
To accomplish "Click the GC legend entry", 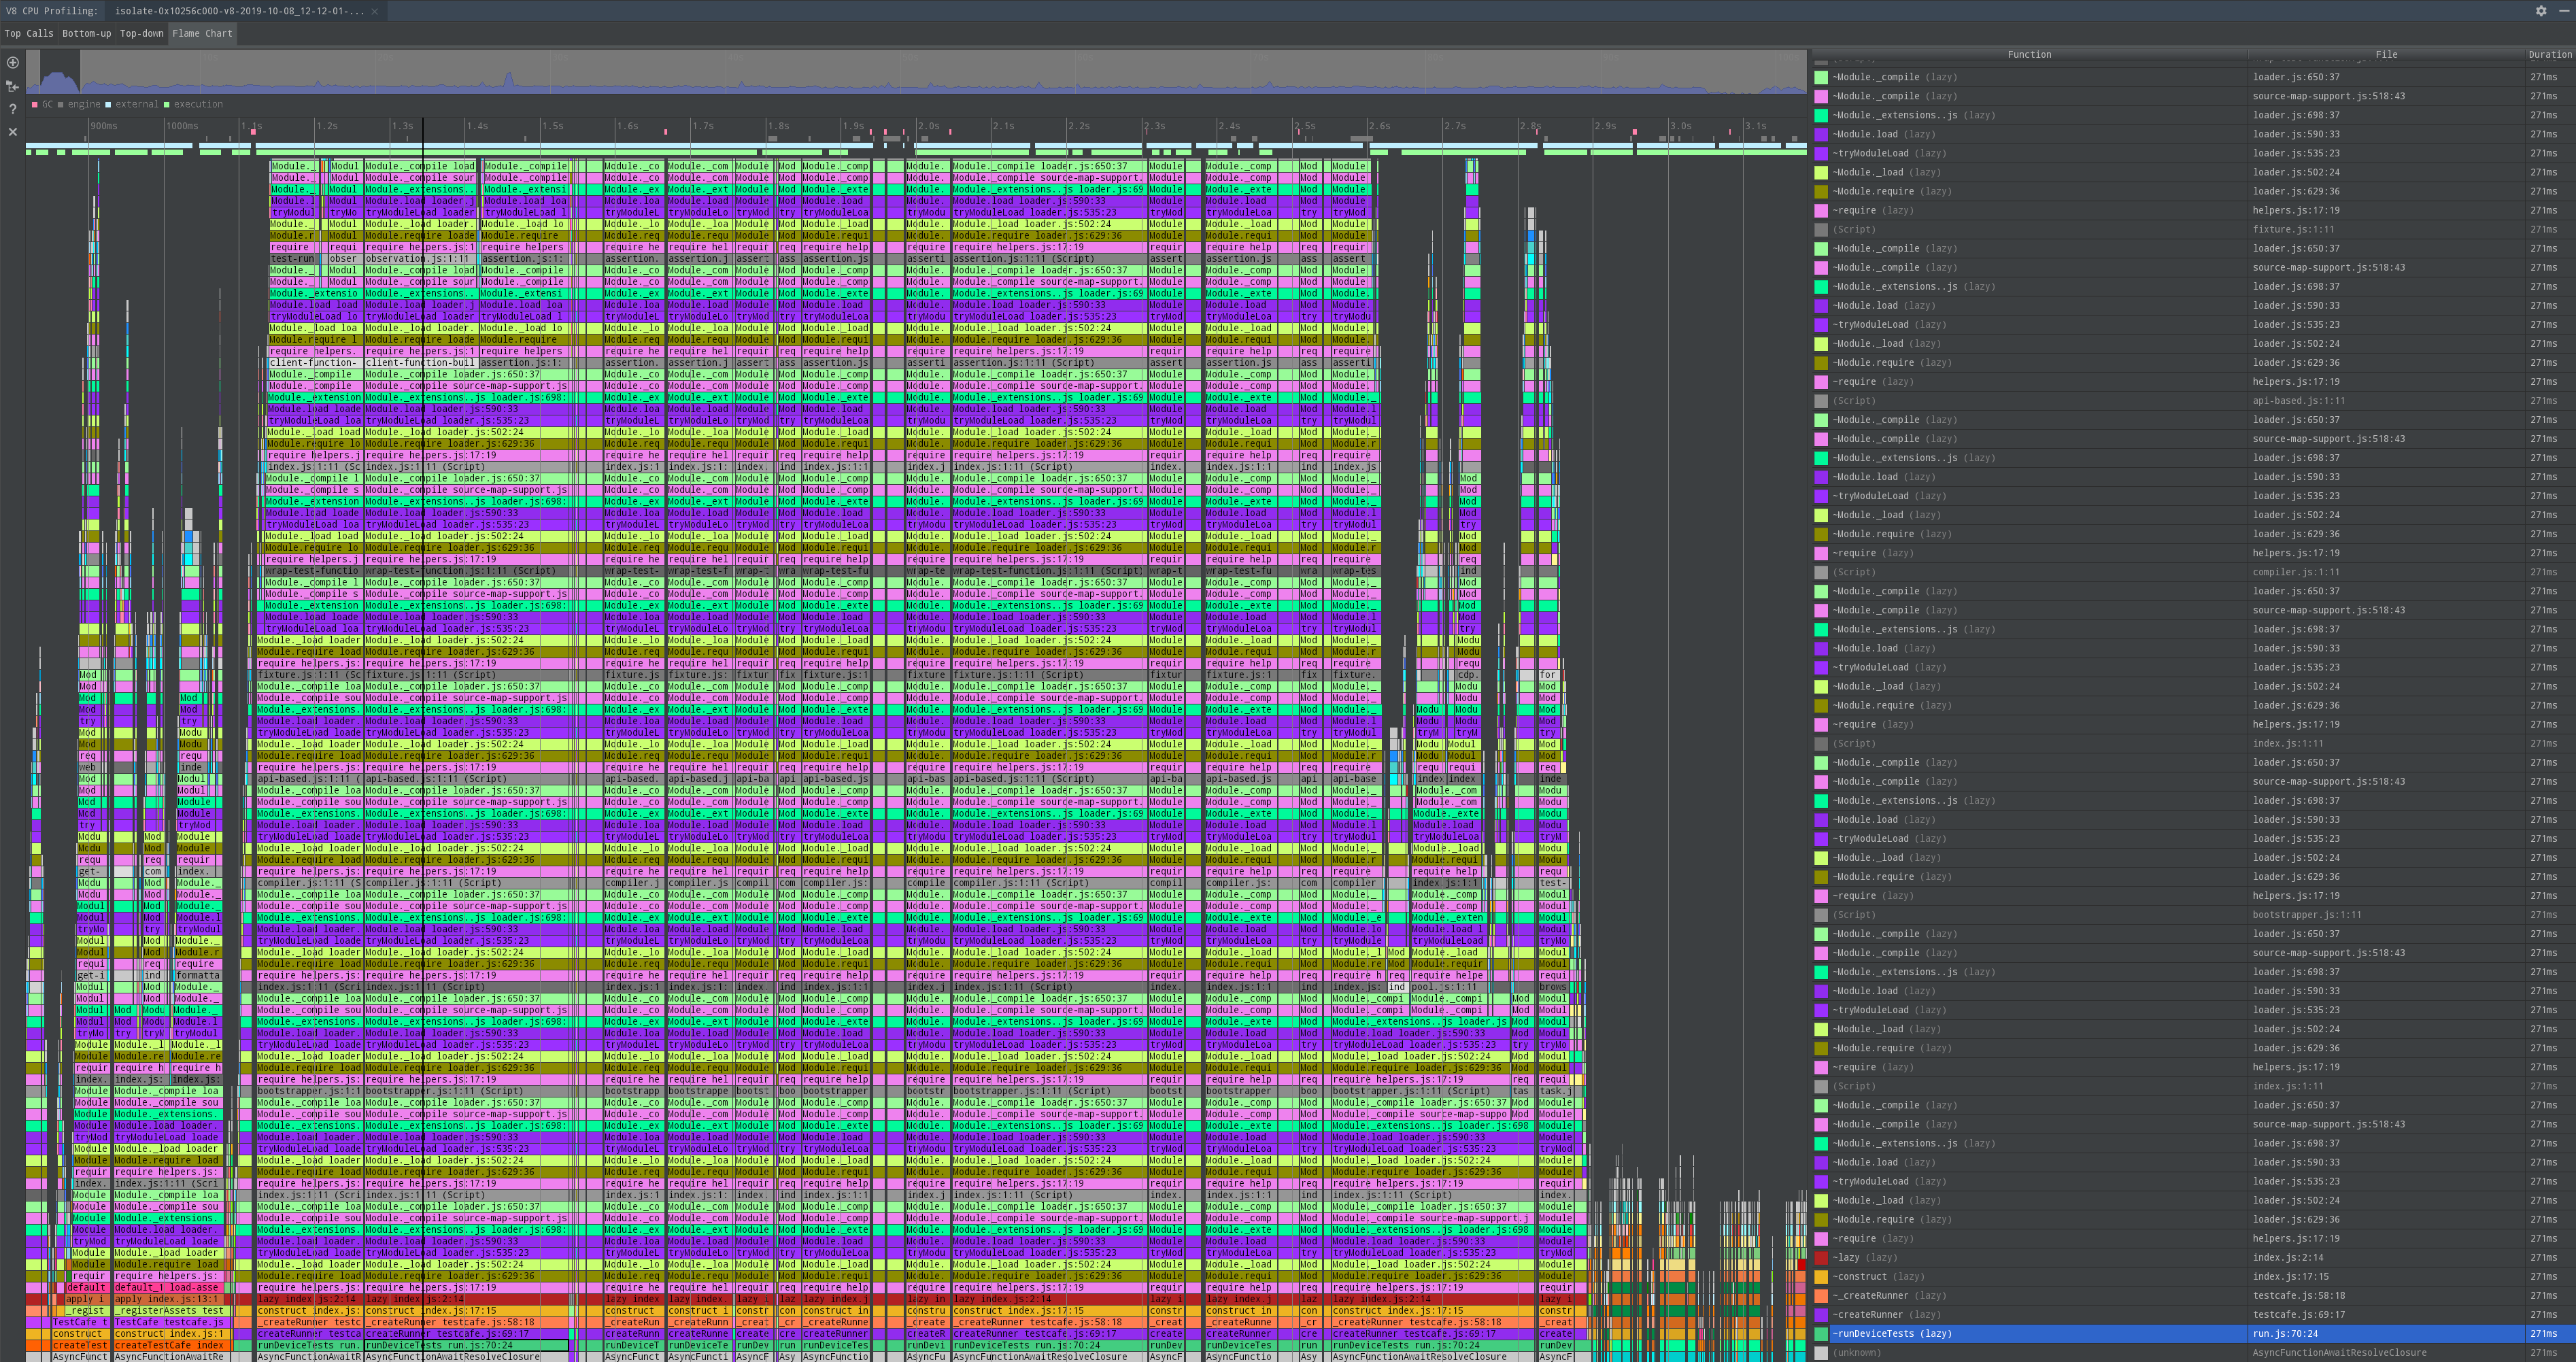I will [x=43, y=104].
